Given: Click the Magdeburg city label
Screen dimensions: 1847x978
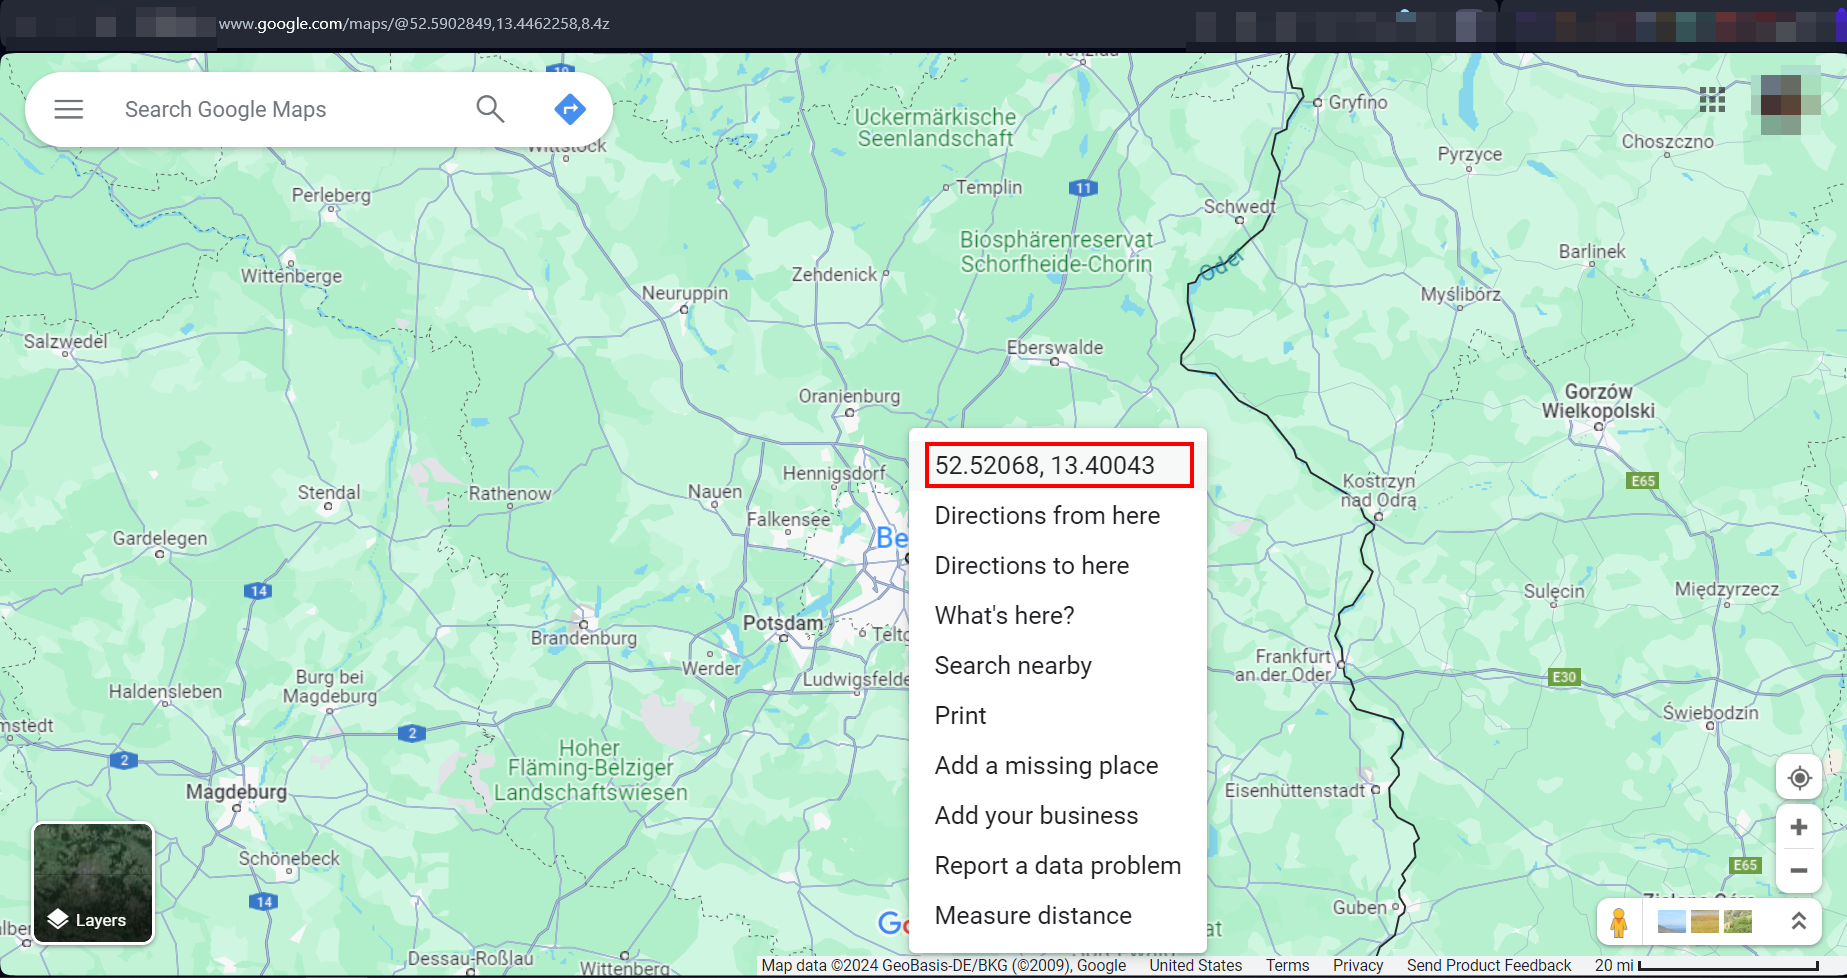Looking at the screenshot, I should coord(236,791).
